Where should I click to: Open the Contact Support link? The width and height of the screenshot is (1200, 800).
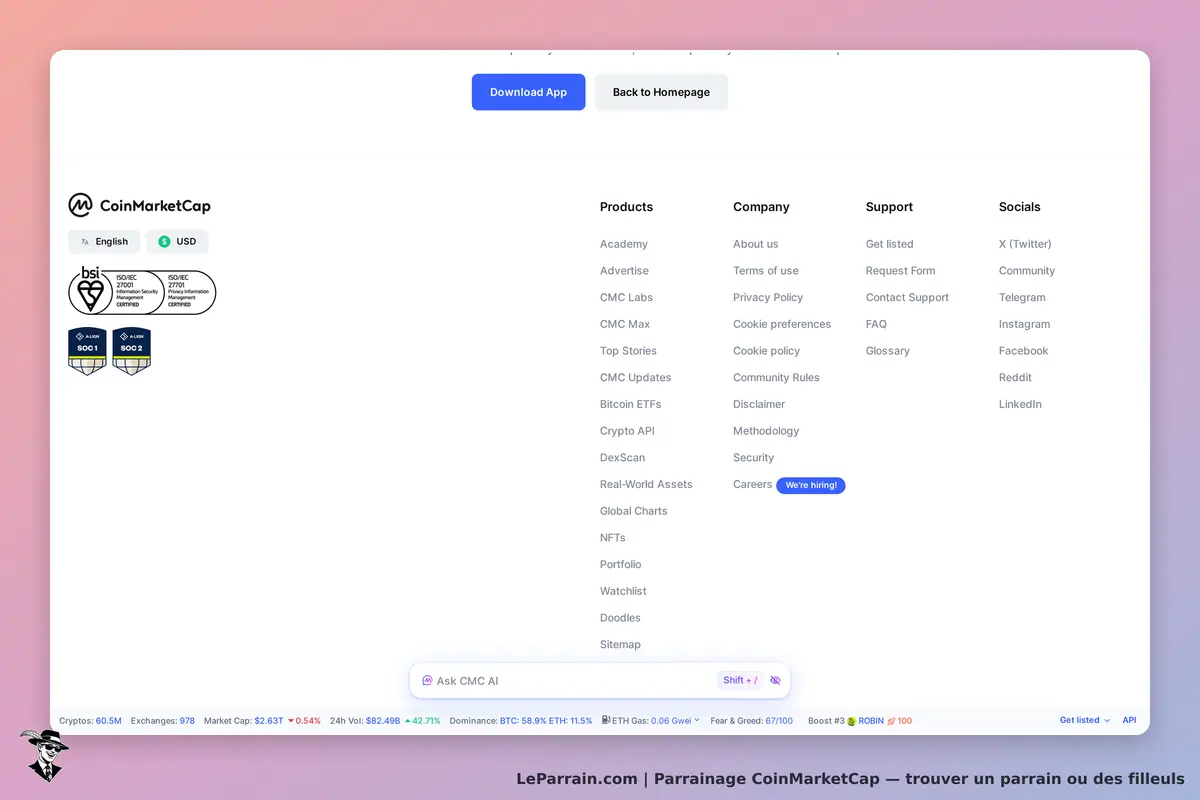pyautogui.click(x=907, y=297)
